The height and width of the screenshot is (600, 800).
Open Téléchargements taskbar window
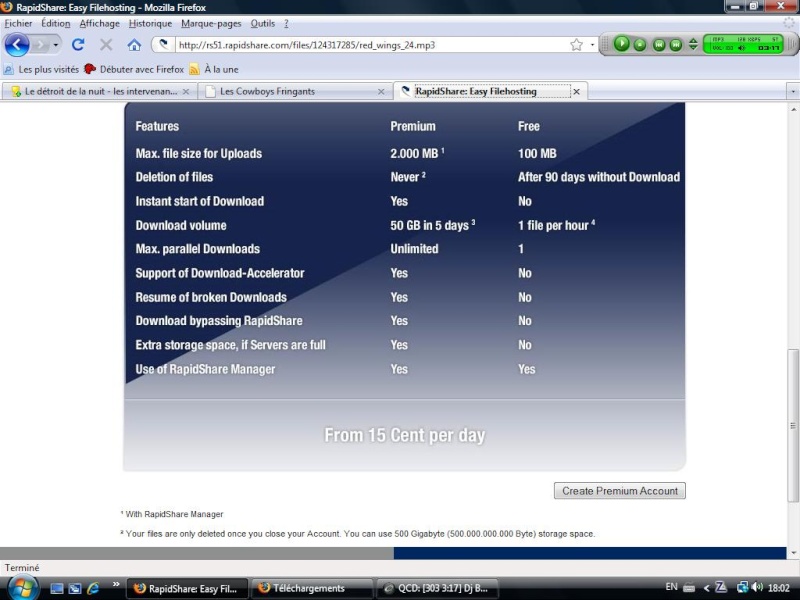[x=312, y=589]
